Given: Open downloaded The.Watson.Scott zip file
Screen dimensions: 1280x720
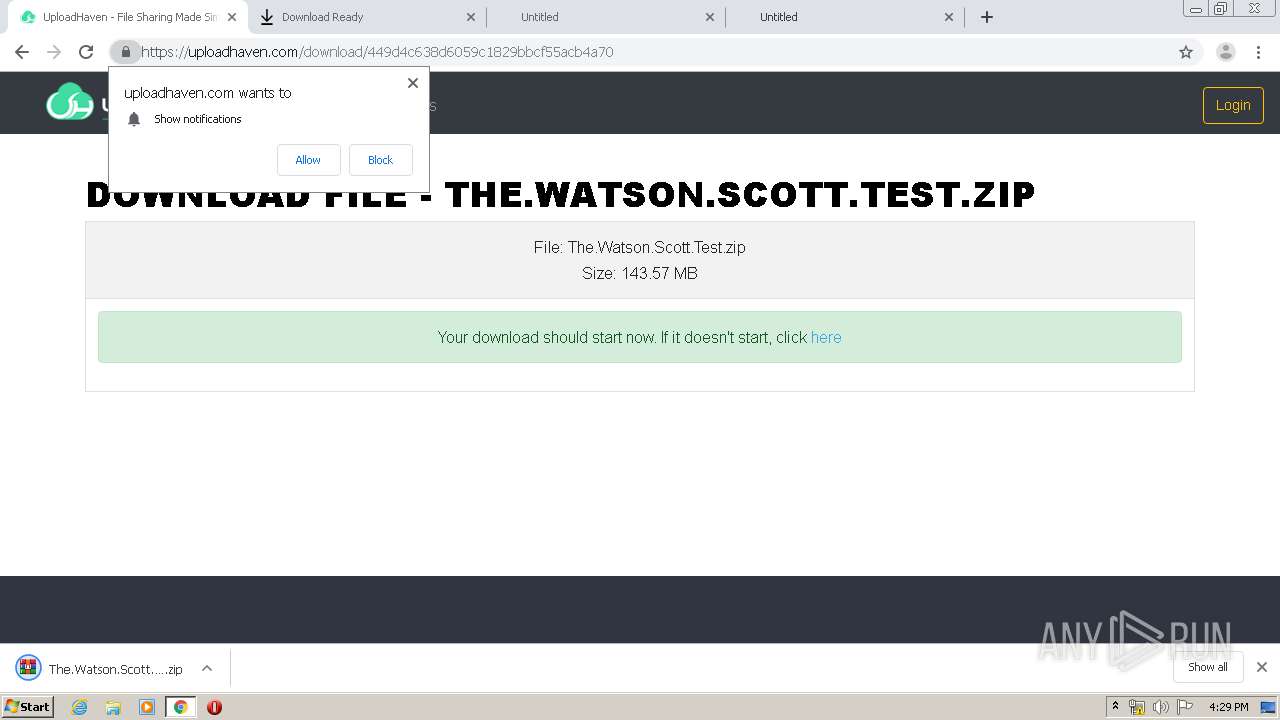Looking at the screenshot, I should pos(115,669).
